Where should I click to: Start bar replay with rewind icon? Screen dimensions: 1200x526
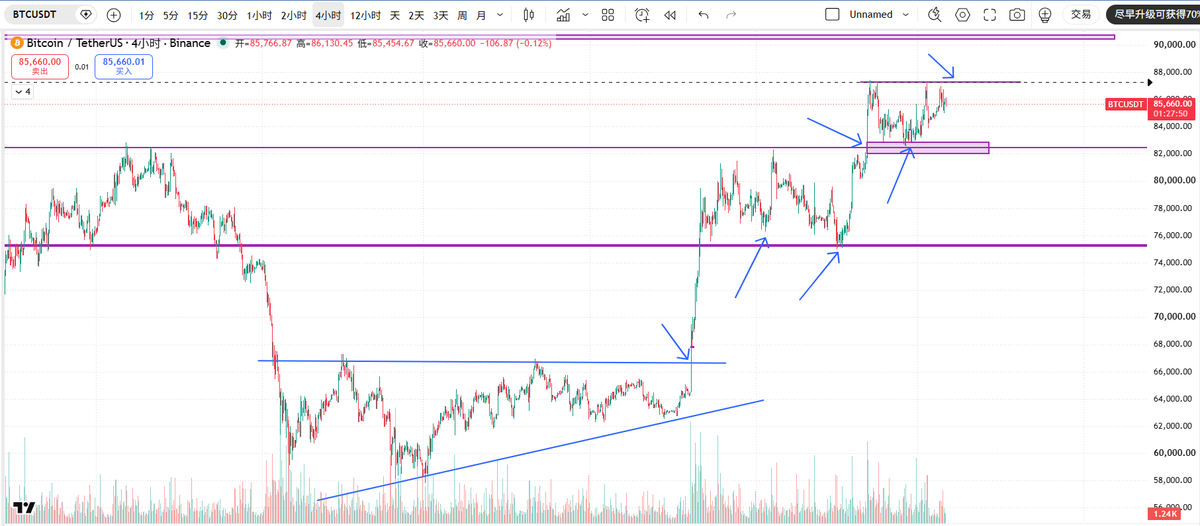[x=670, y=15]
